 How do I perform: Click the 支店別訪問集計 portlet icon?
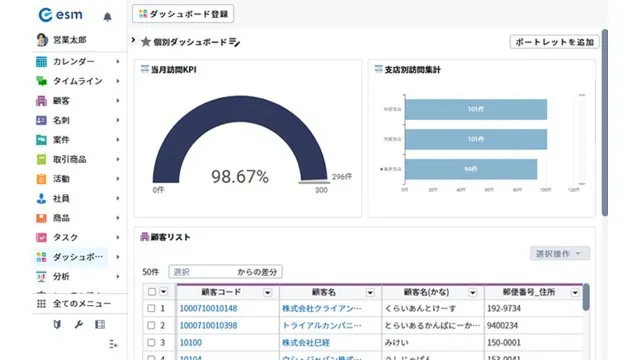[x=379, y=69]
